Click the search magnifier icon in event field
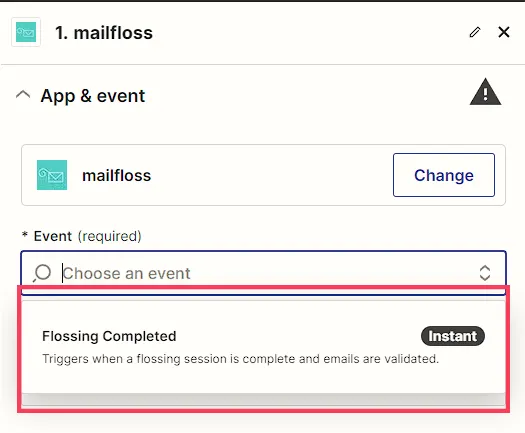The image size is (525, 433). [x=42, y=273]
